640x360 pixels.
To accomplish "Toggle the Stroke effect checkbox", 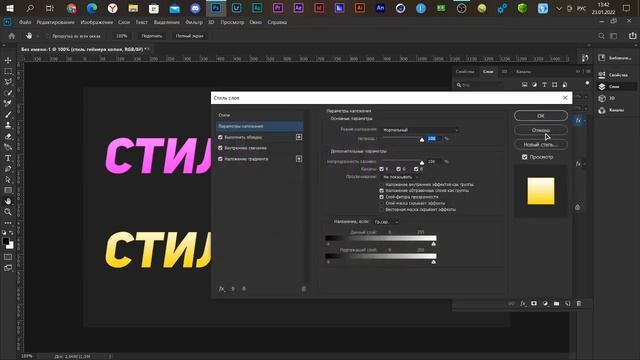I will coord(220,137).
